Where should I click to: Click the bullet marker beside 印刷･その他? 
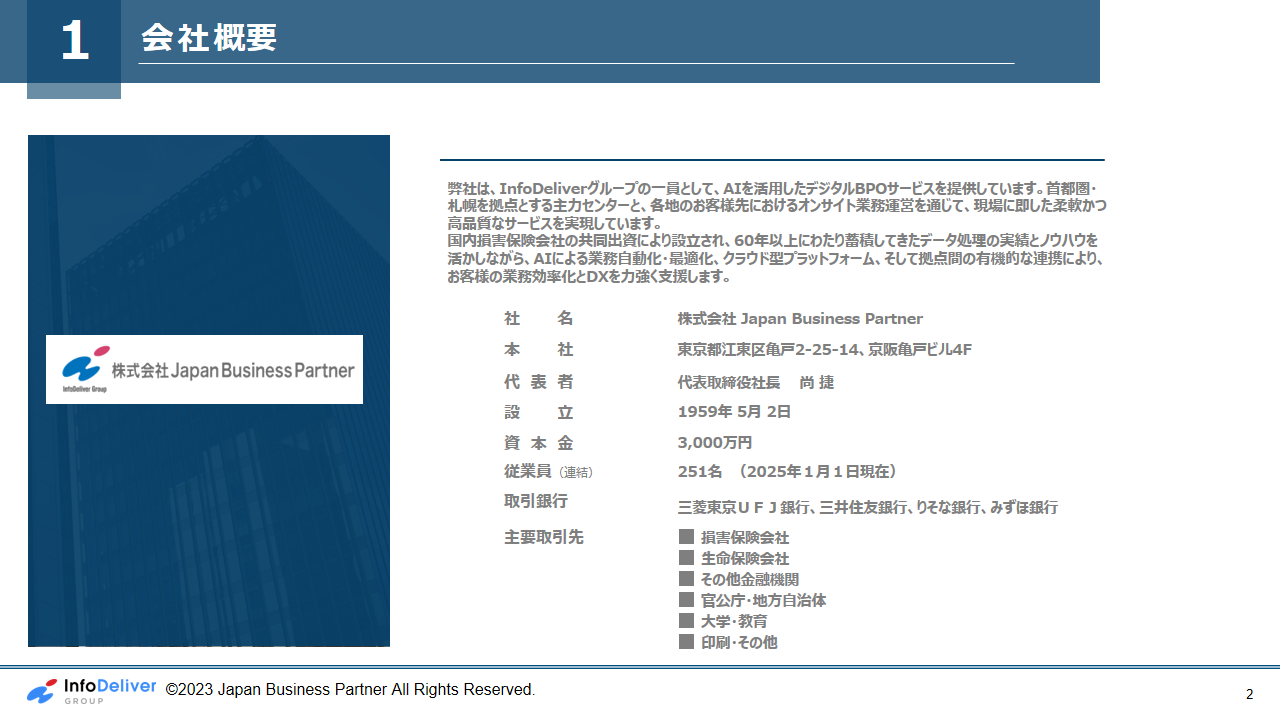pyautogui.click(x=686, y=642)
